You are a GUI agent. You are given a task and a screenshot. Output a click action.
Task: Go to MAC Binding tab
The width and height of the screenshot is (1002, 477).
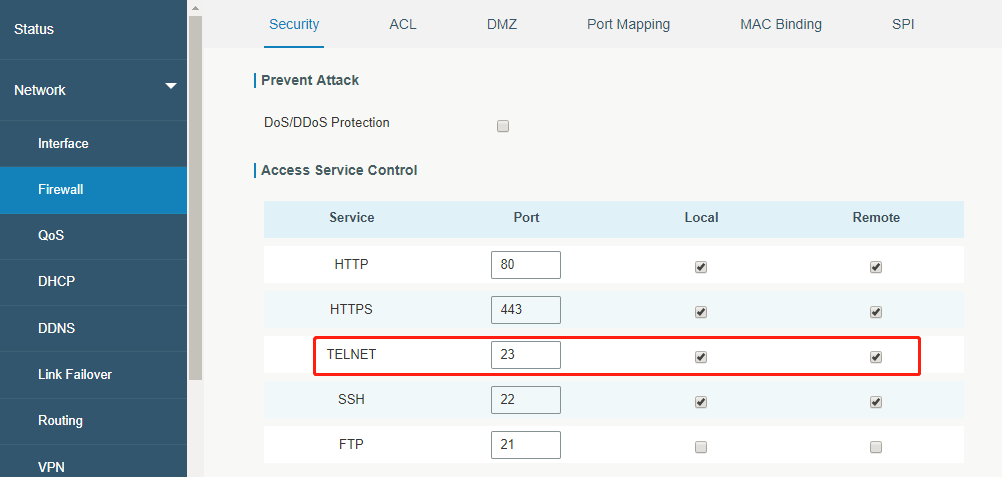click(x=781, y=24)
